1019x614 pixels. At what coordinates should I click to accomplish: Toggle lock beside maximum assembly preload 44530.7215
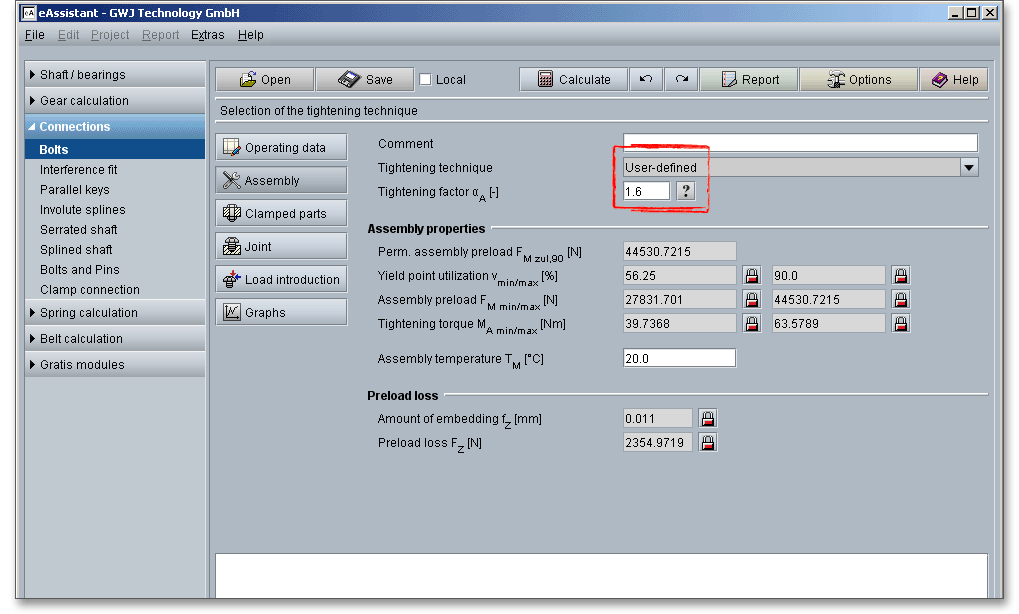(x=900, y=299)
